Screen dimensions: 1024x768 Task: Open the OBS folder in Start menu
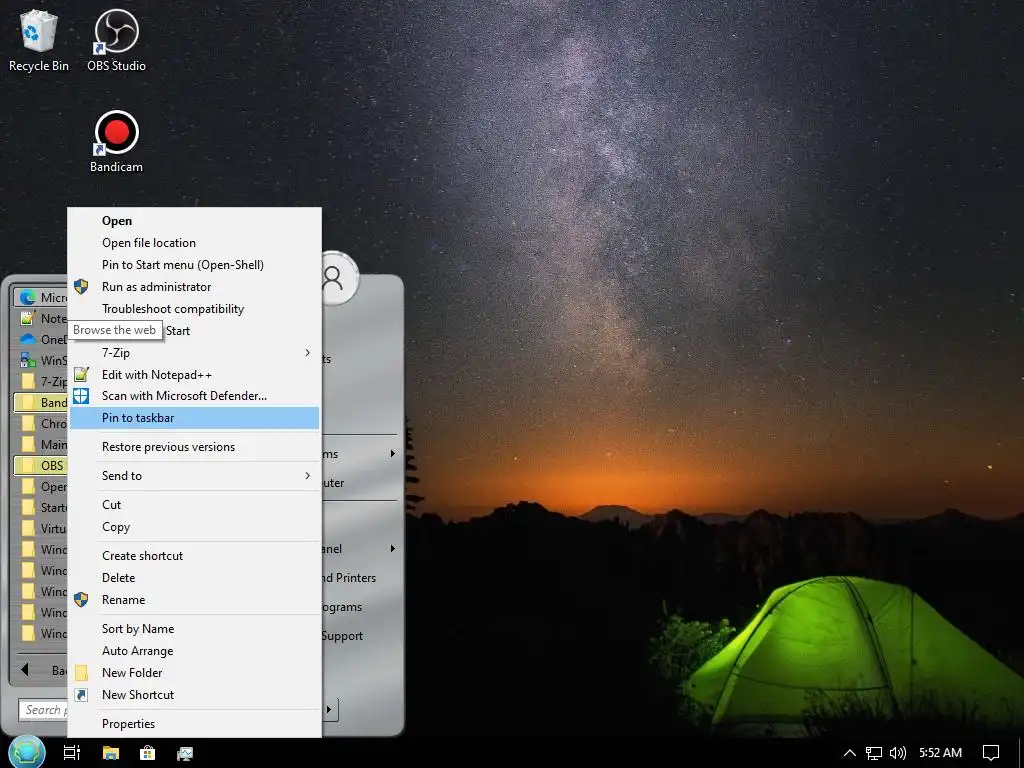tap(40, 466)
